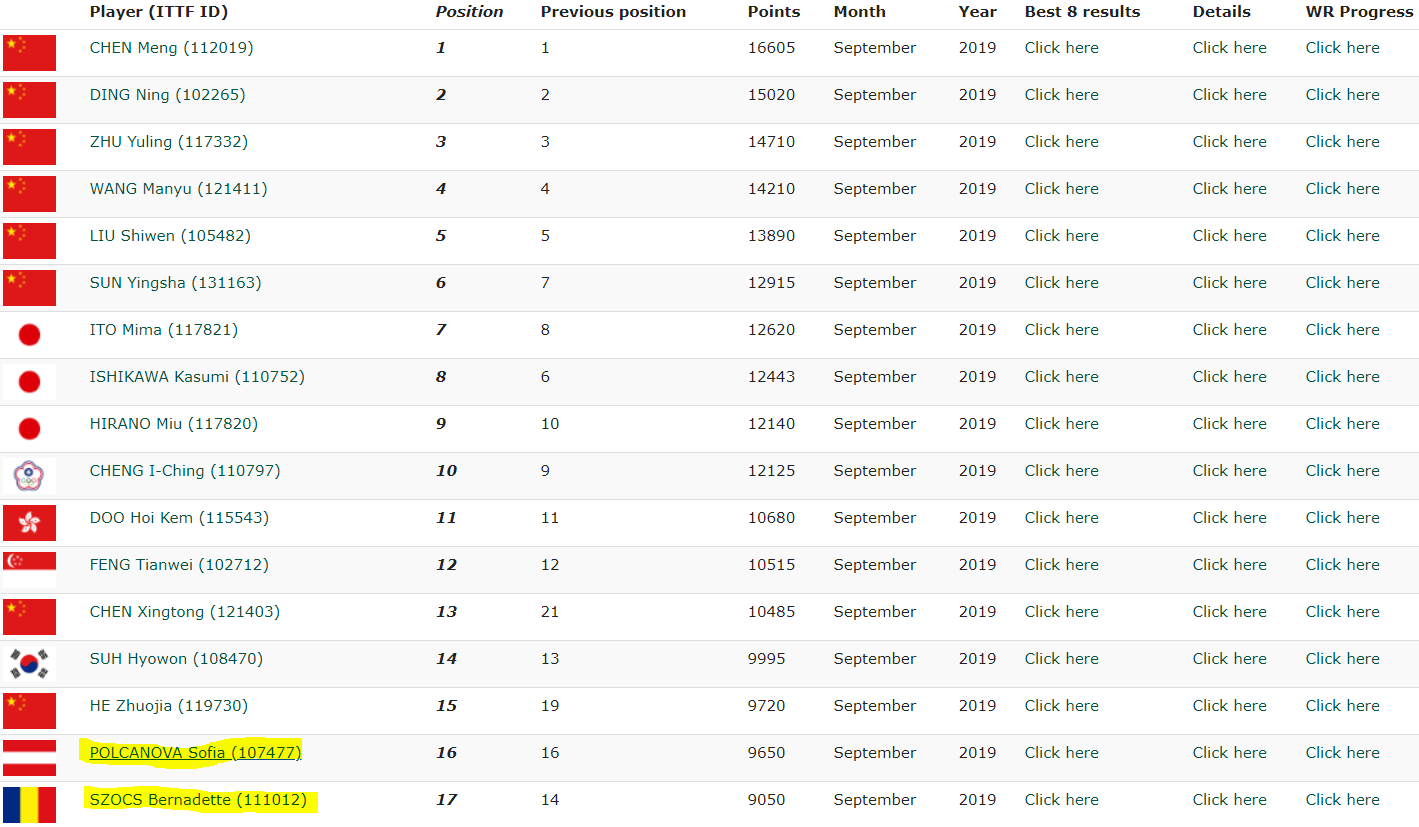Screen dimensions: 1419x827
Task: Open WR Progress link for ZHU Yuling
Action: point(1342,142)
